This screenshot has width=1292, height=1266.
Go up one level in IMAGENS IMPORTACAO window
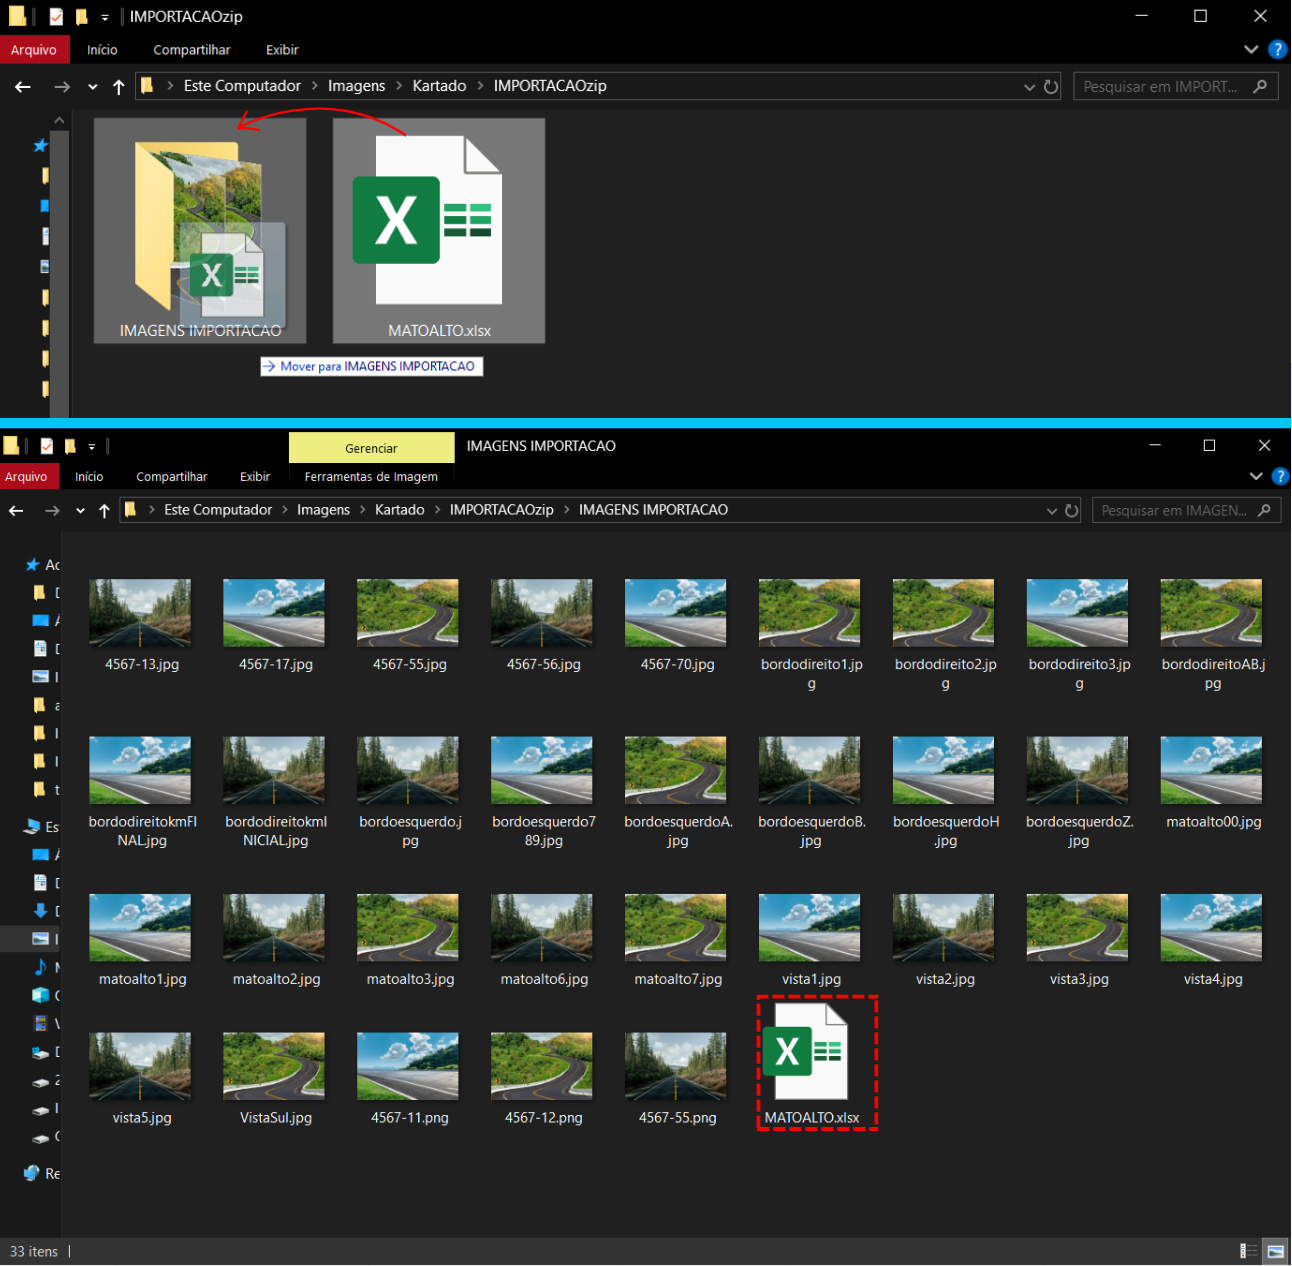coord(104,511)
